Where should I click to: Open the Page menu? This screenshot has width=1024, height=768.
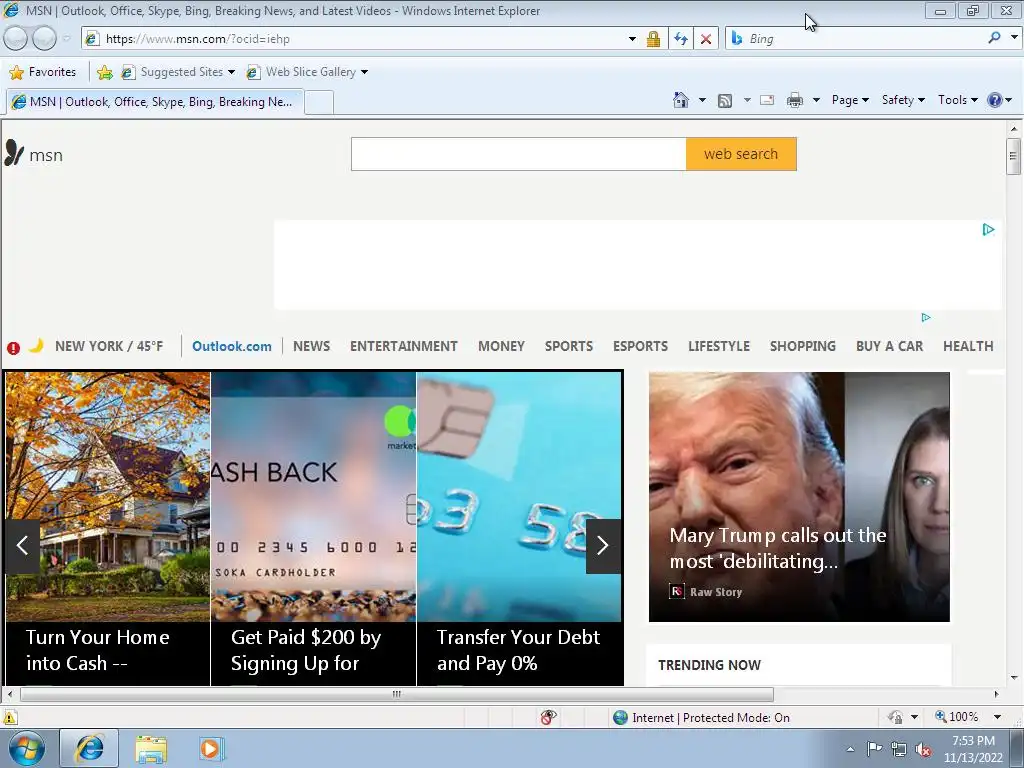(850, 100)
